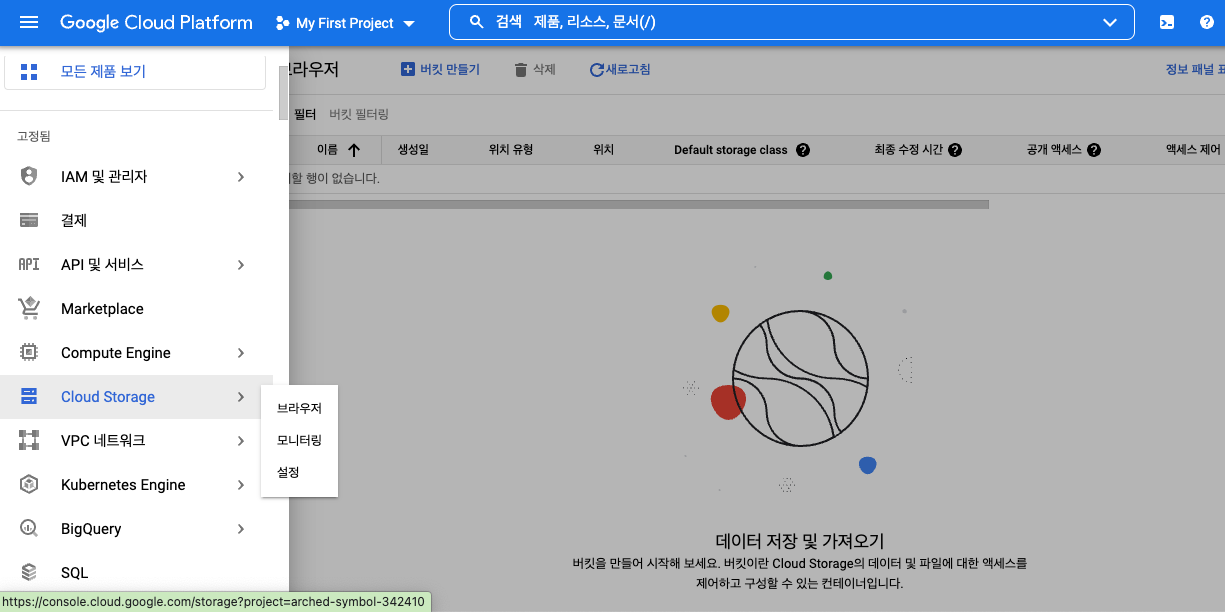Expand BigQuery submenu arrow
This screenshot has width=1225, height=612.
[241, 528]
